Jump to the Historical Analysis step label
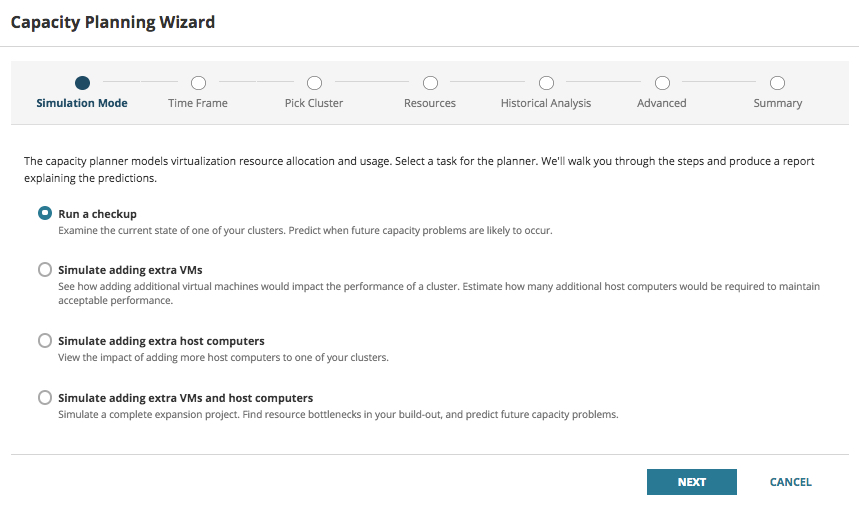 (x=546, y=103)
